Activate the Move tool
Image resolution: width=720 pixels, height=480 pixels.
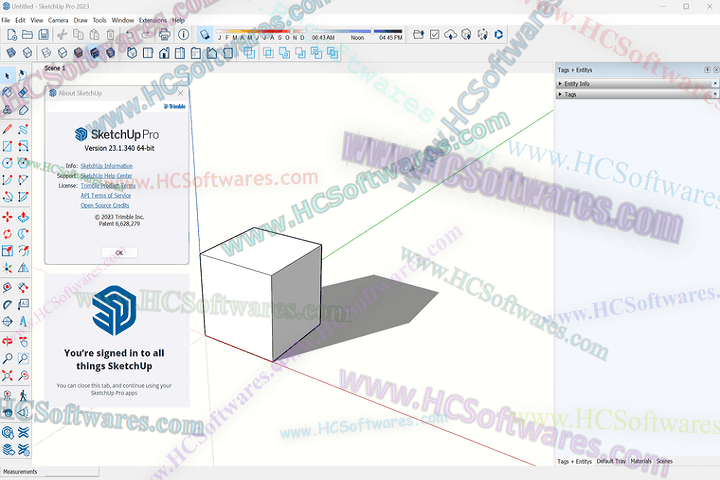coord(7,217)
